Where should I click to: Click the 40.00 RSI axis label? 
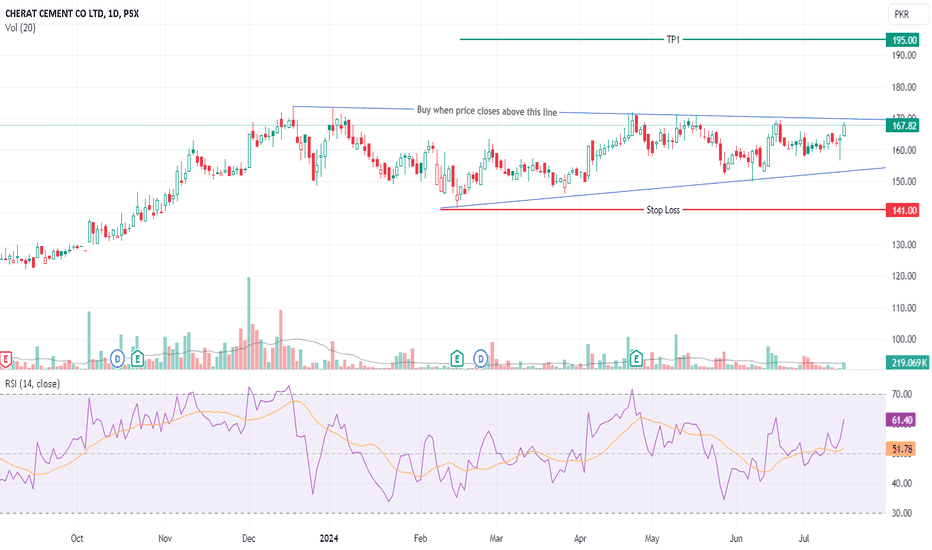902,483
